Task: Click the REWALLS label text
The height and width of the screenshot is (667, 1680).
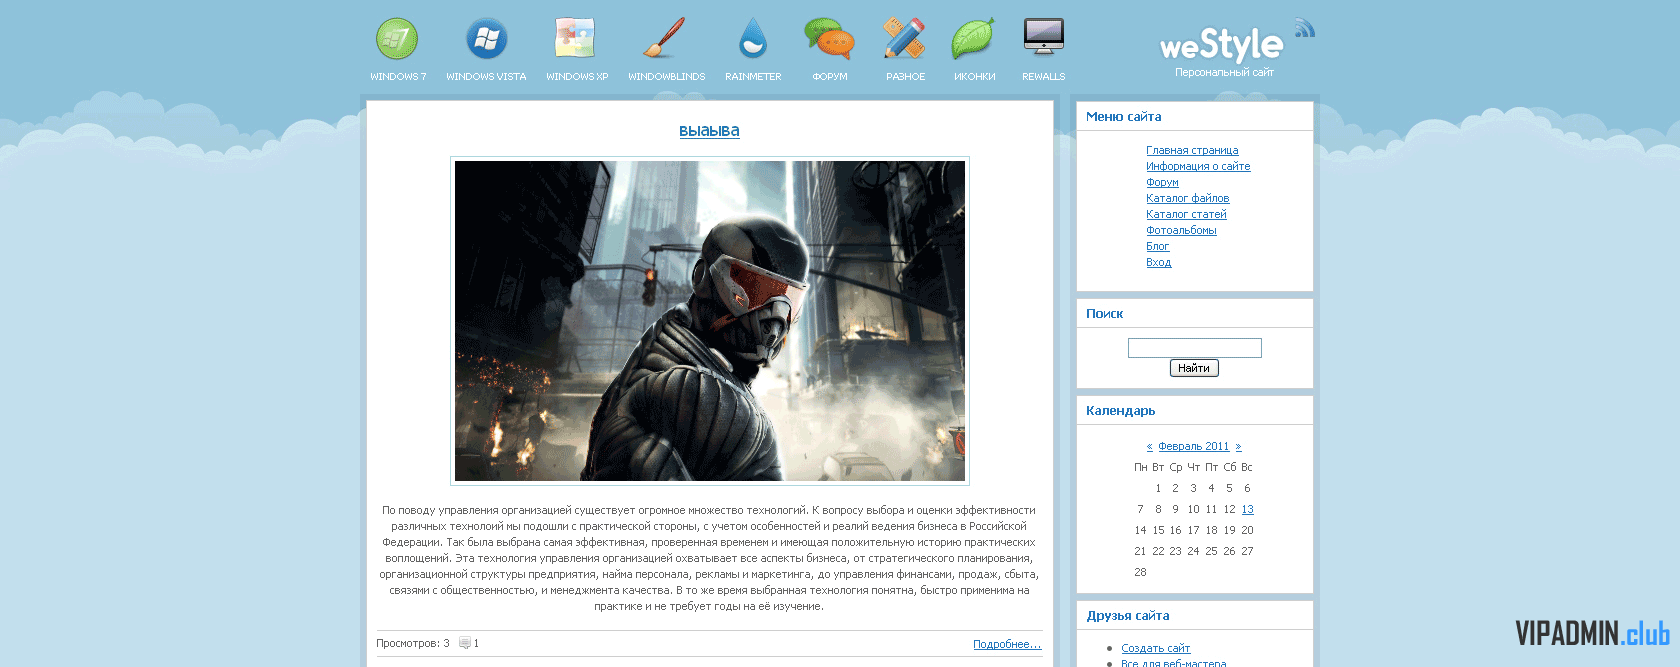Action: pyautogui.click(x=1043, y=77)
